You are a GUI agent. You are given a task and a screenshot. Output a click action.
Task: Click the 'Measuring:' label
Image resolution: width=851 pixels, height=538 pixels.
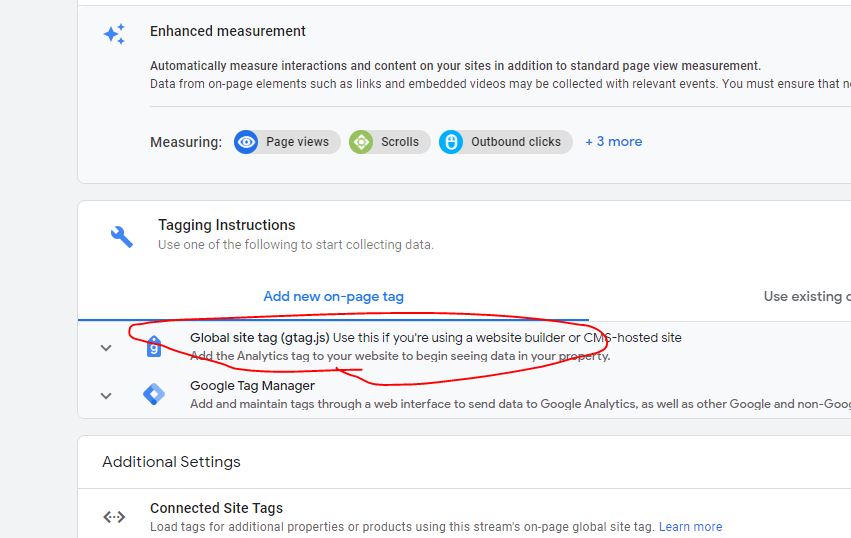pyautogui.click(x=186, y=142)
